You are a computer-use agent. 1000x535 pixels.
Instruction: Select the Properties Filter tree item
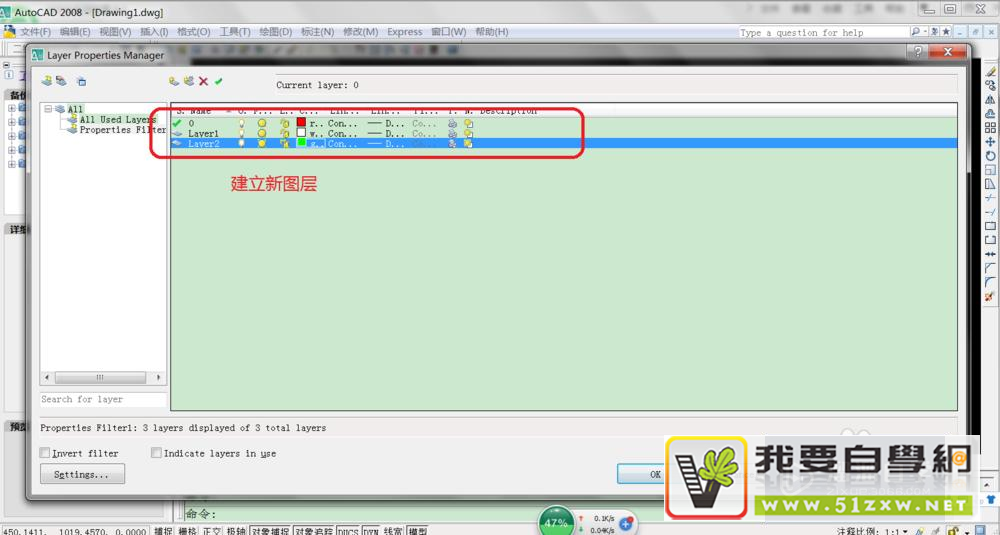tap(122, 130)
